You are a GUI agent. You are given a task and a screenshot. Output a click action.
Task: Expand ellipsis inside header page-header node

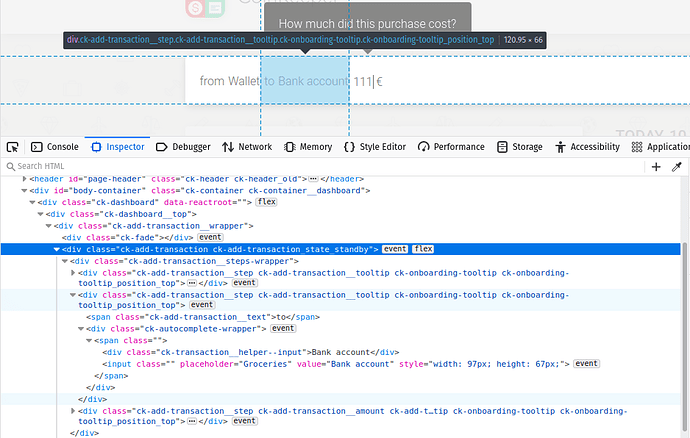click(x=313, y=179)
